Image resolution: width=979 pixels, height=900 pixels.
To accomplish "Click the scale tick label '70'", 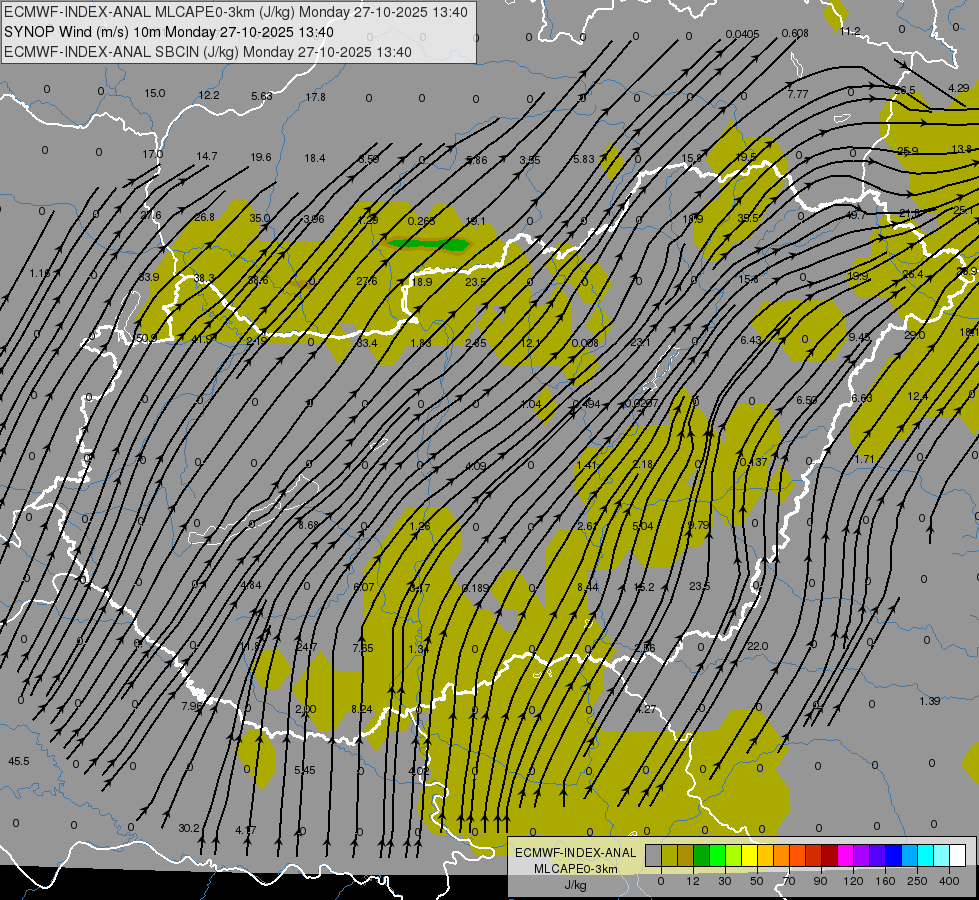I will [x=789, y=881].
